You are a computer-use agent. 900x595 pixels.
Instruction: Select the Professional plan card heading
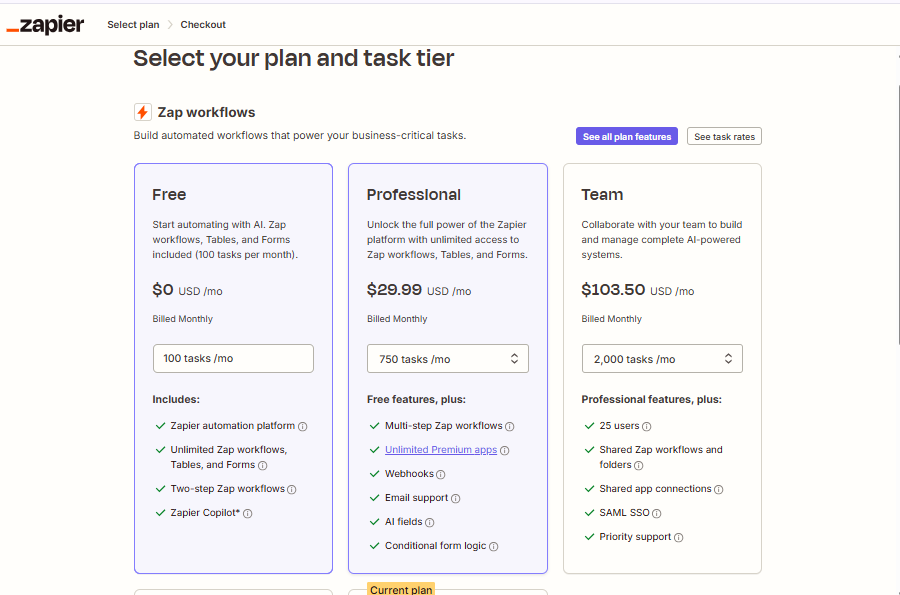click(414, 195)
